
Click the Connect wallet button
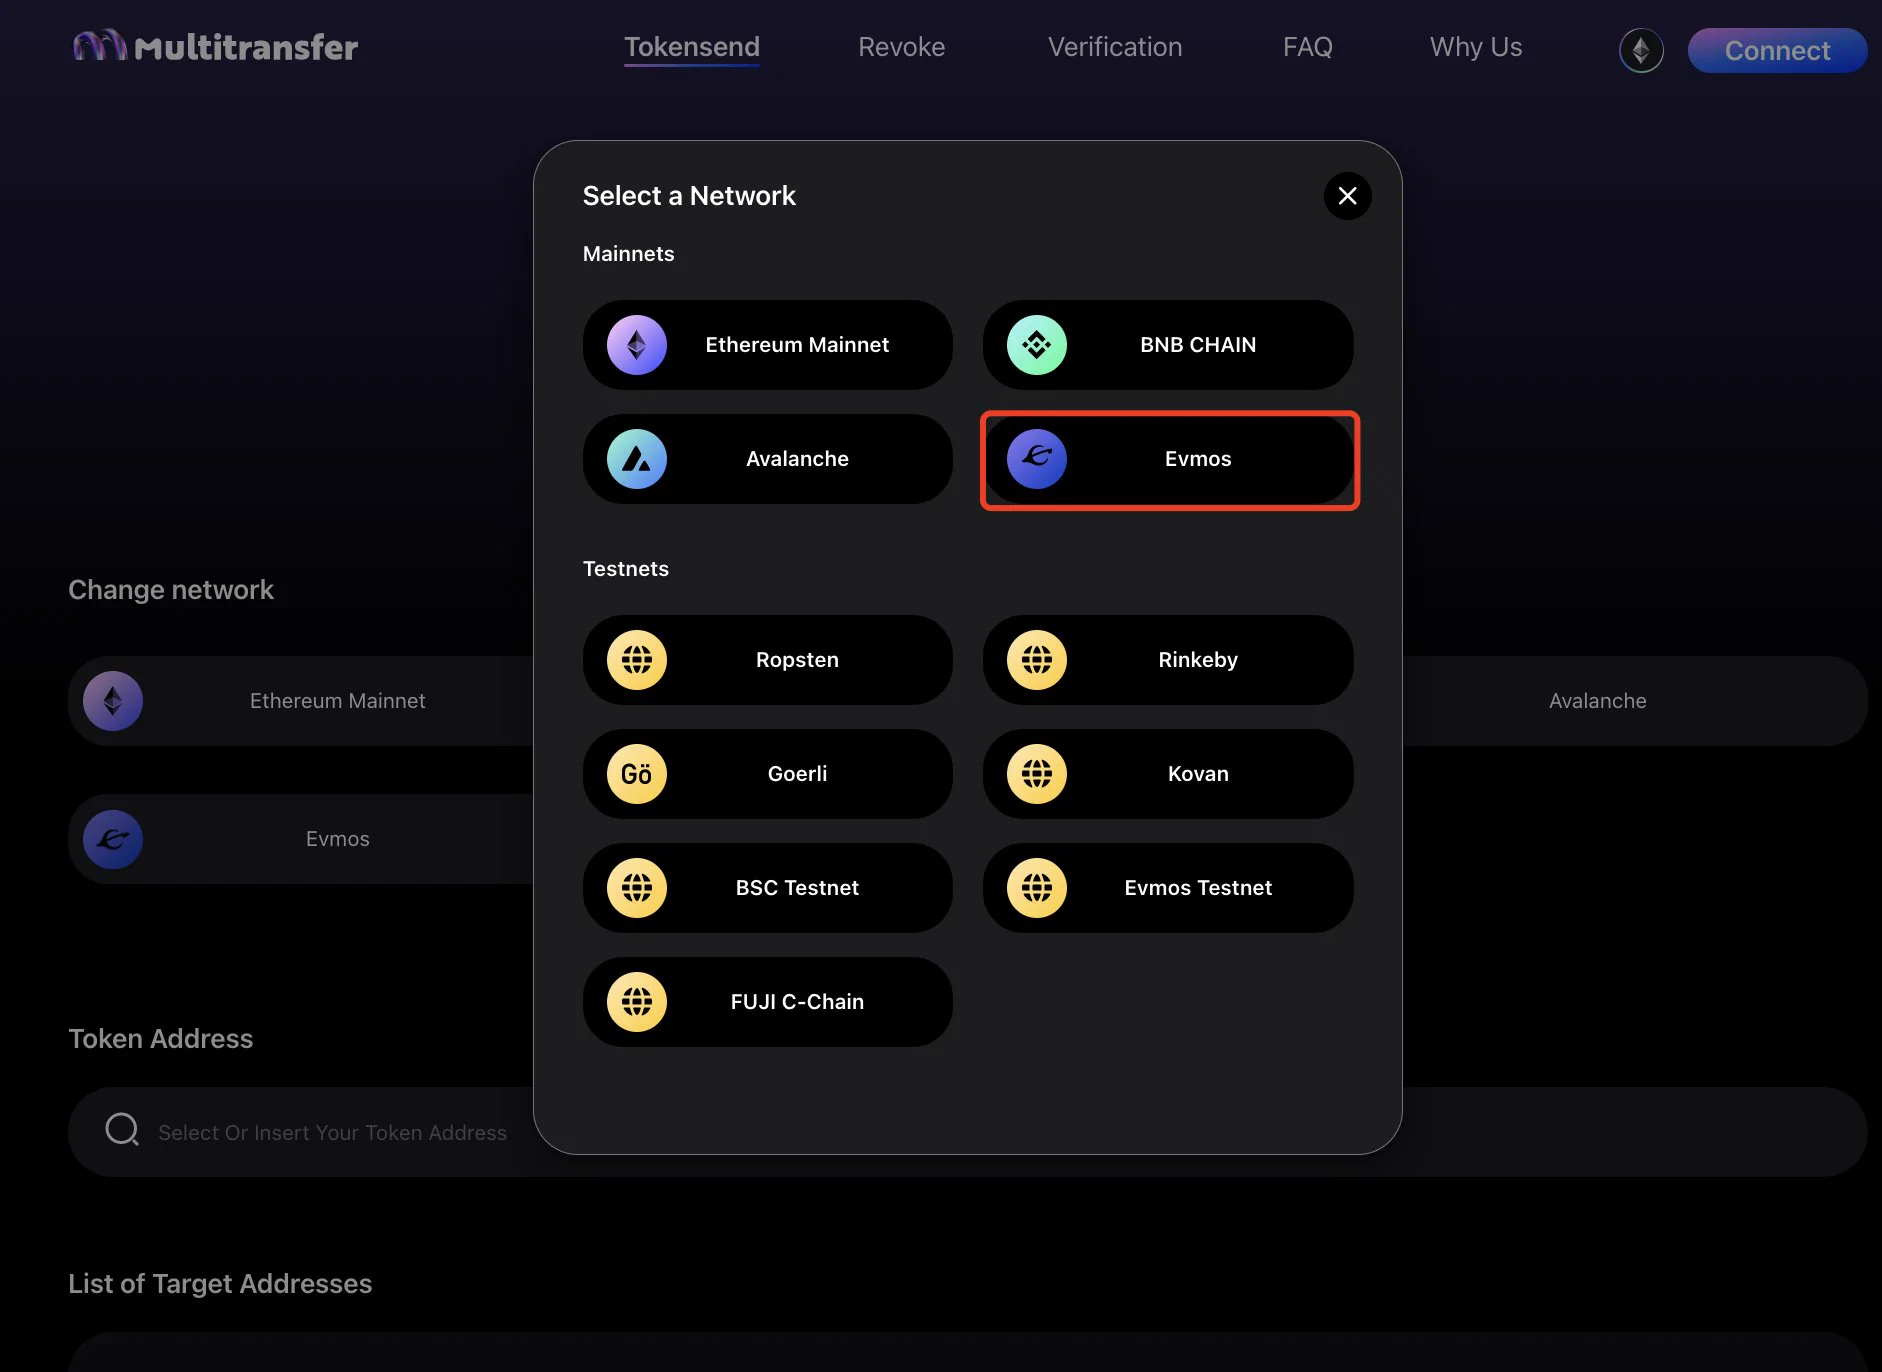click(x=1777, y=50)
